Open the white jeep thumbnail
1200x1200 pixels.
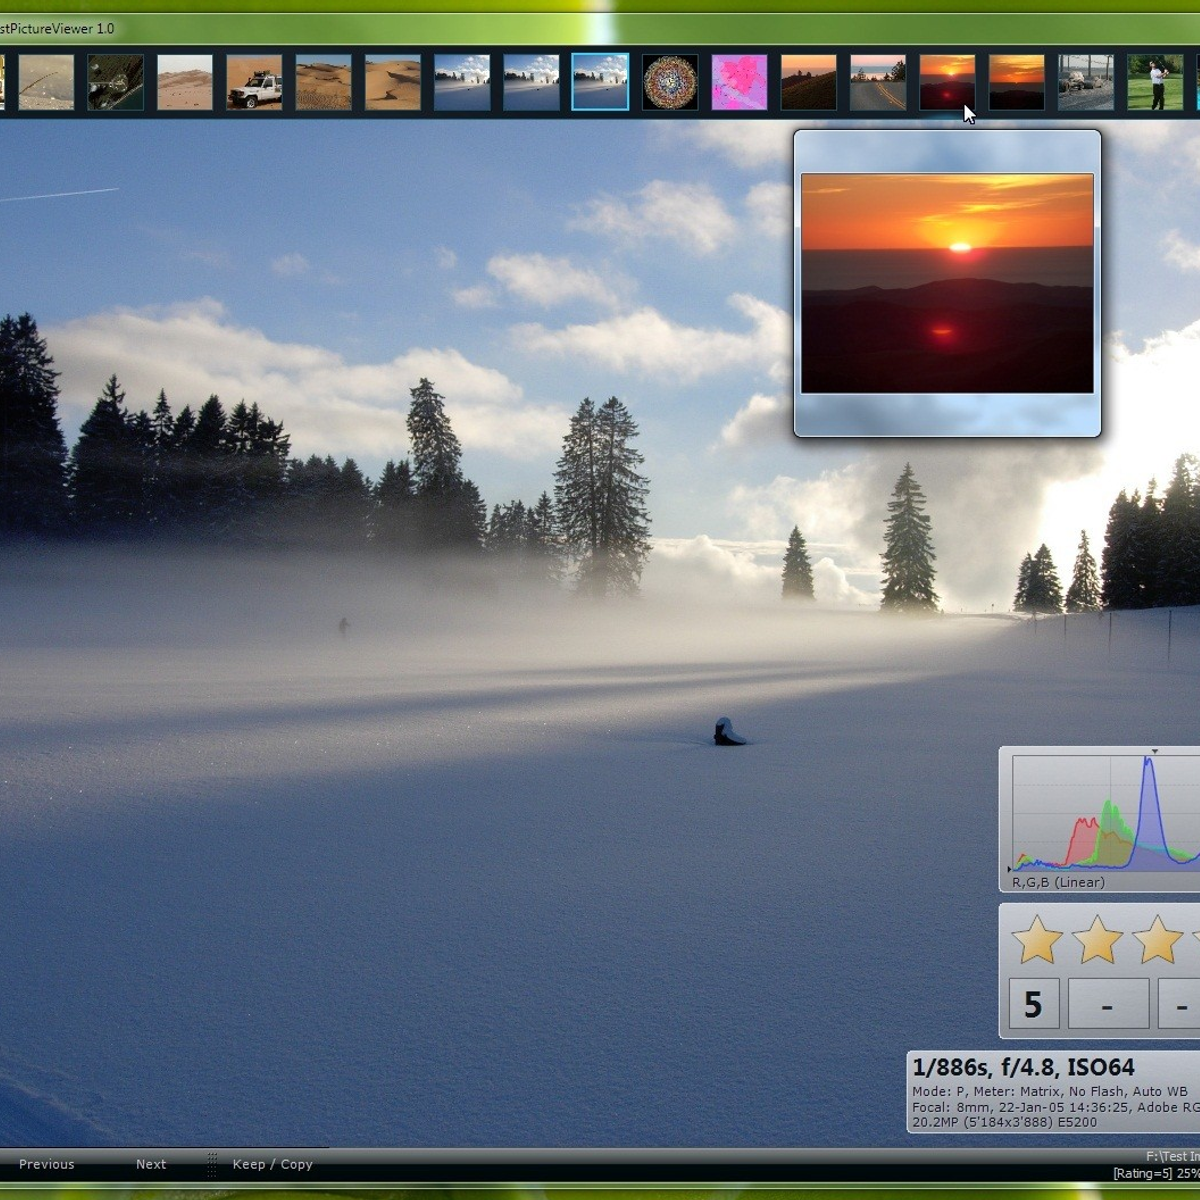point(254,82)
